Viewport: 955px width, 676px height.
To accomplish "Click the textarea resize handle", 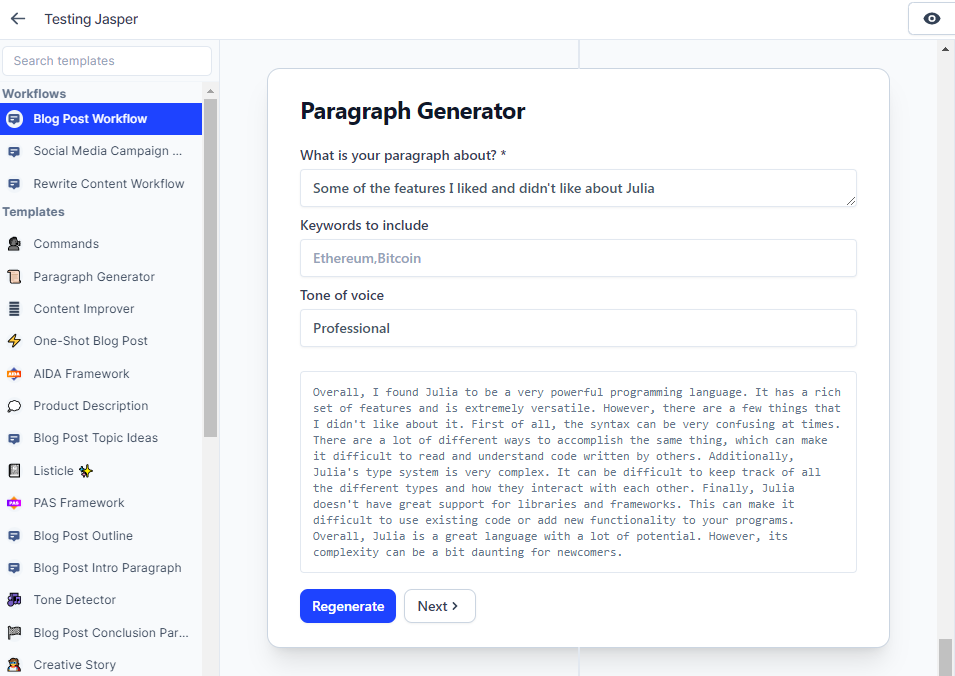I will 851,201.
